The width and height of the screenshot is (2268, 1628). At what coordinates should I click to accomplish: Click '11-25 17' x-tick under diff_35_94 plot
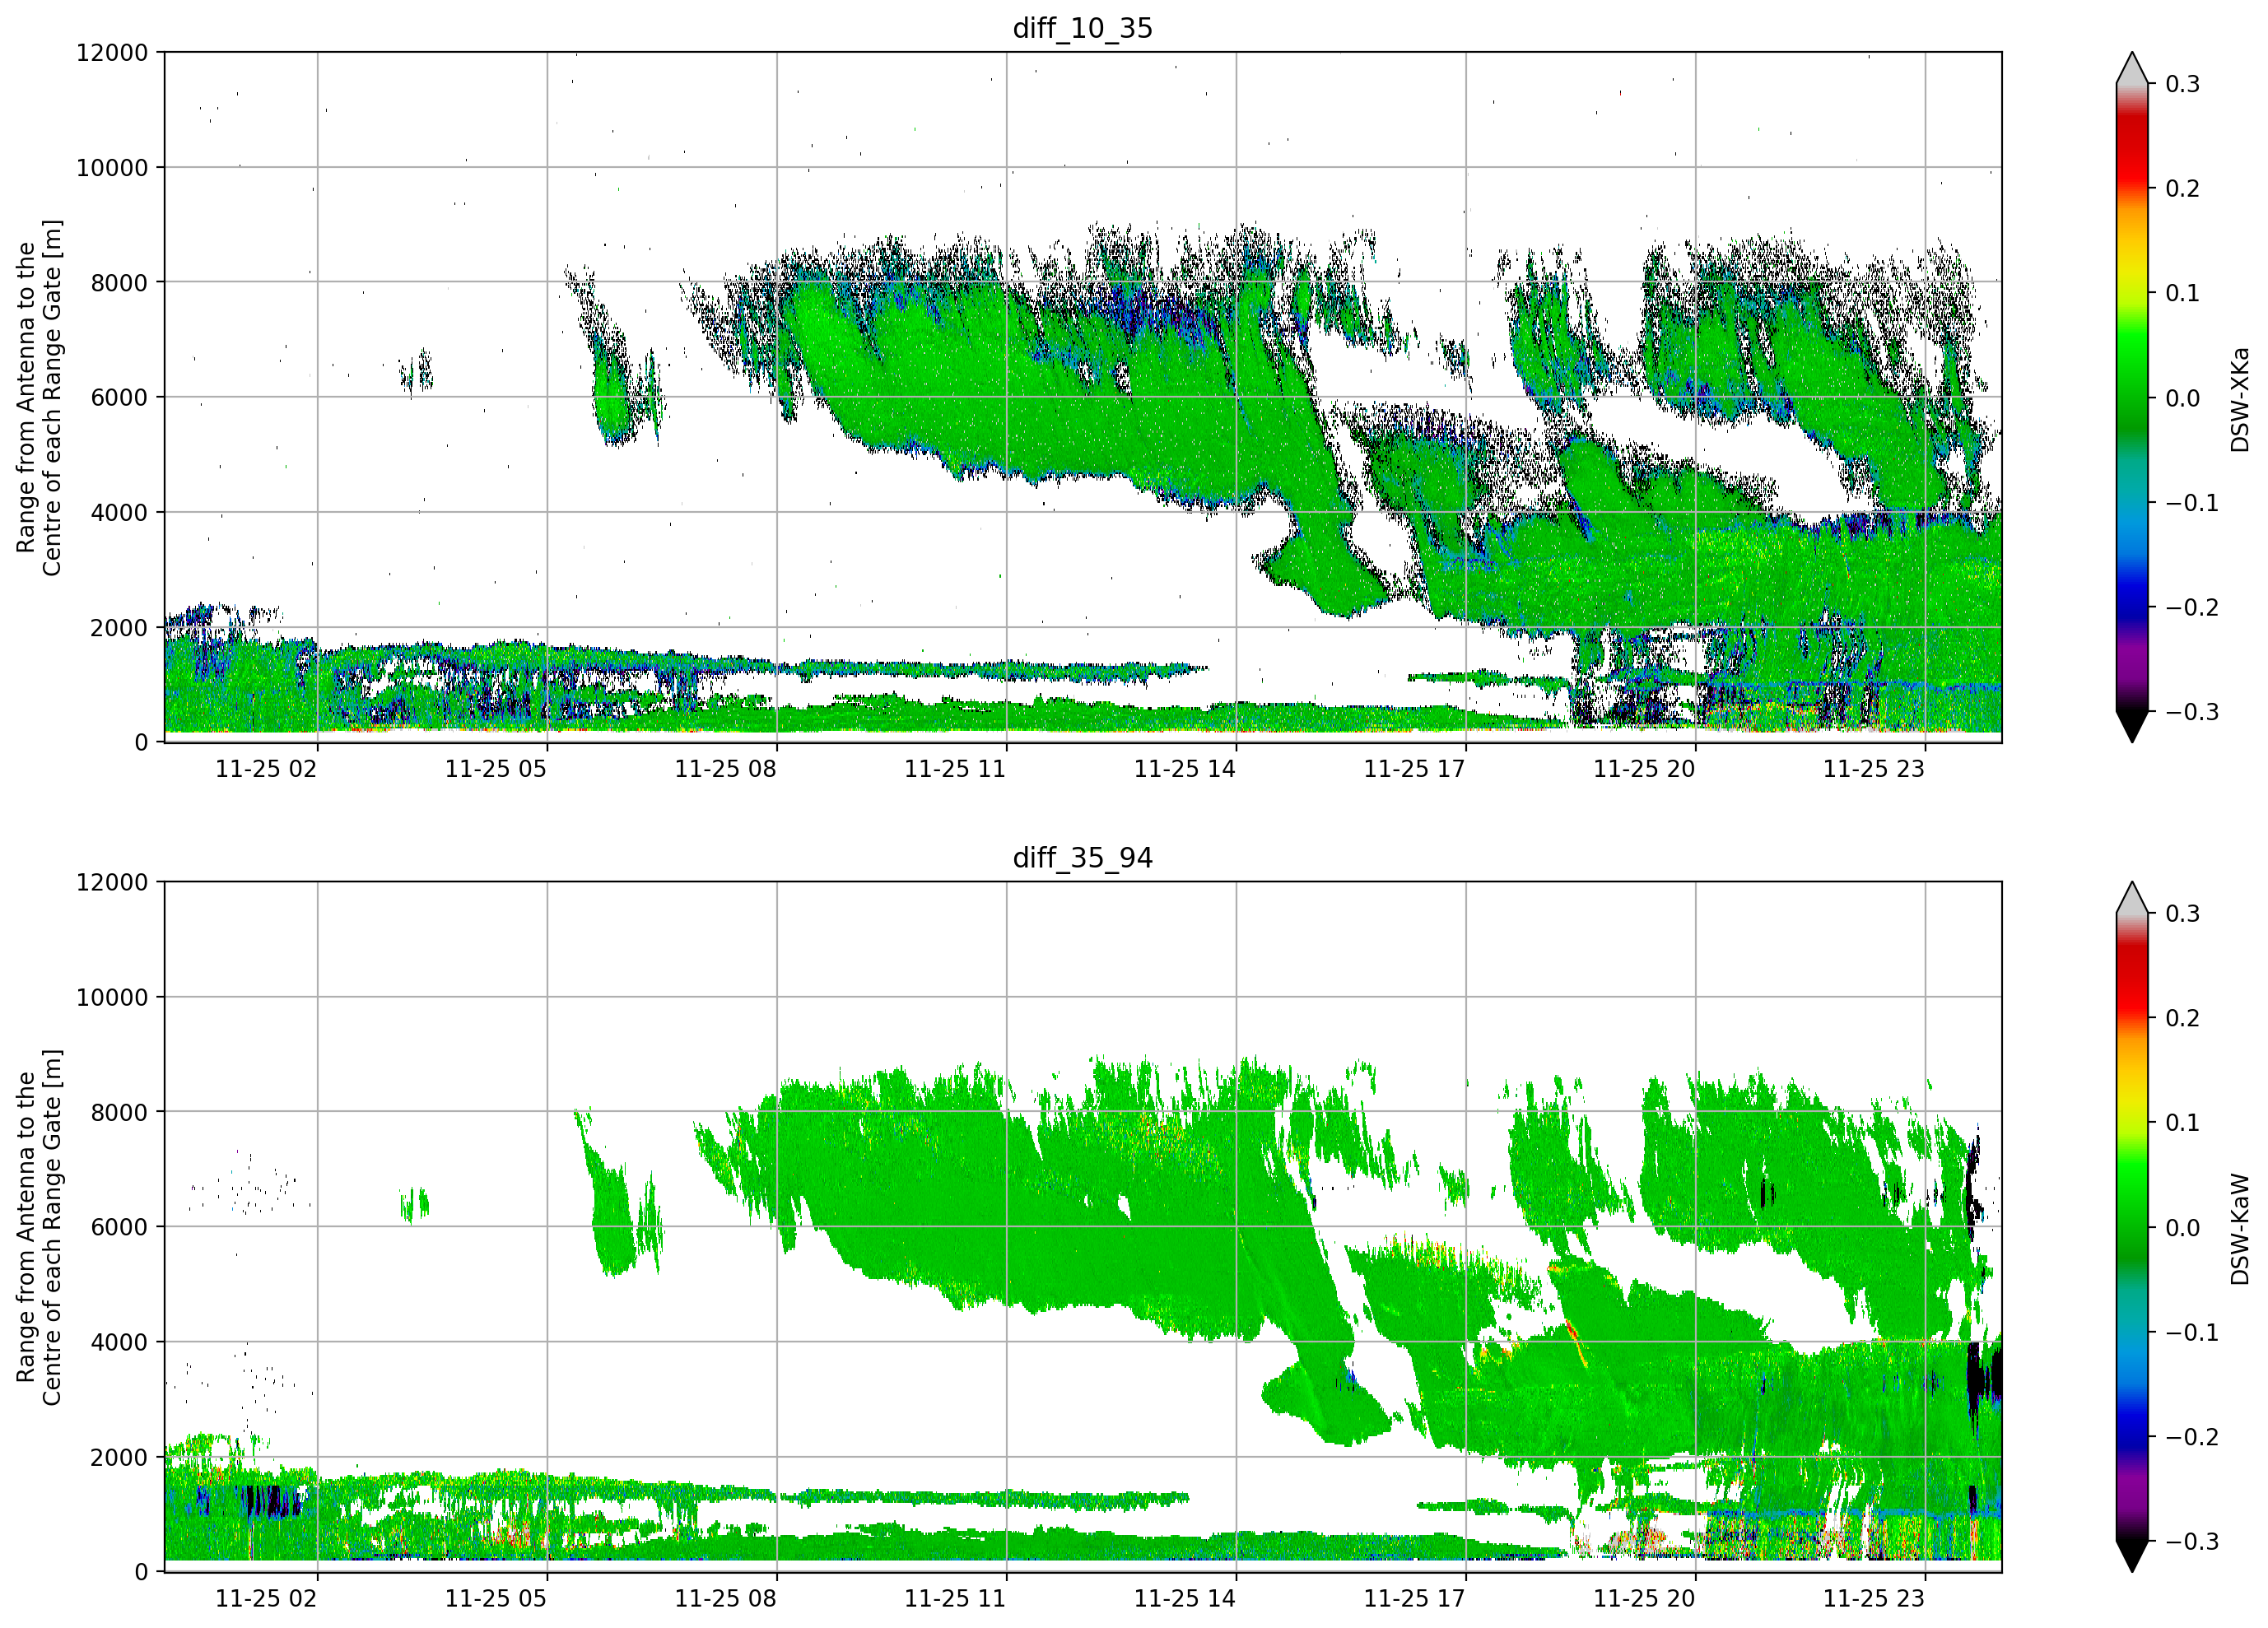(x=1415, y=1599)
